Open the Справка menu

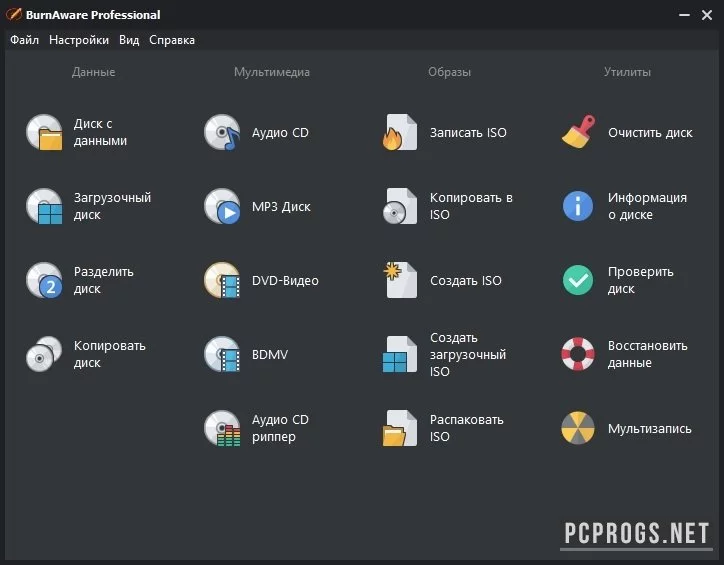click(172, 40)
